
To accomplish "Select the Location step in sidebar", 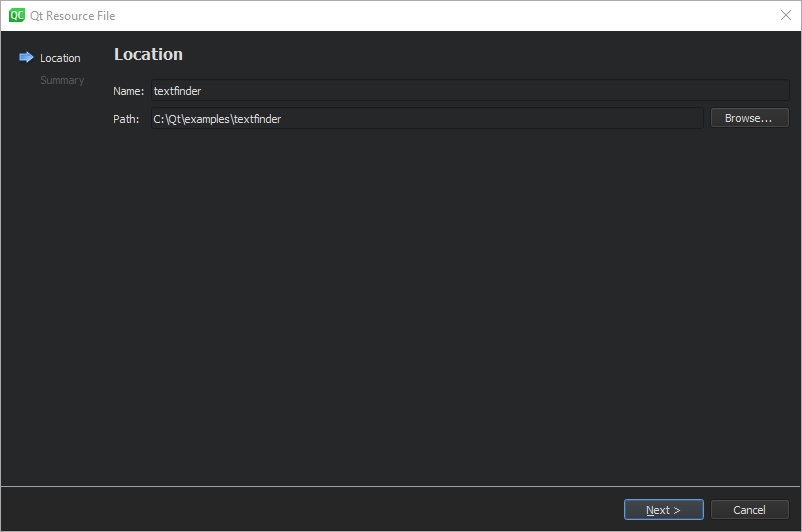I will pos(60,58).
